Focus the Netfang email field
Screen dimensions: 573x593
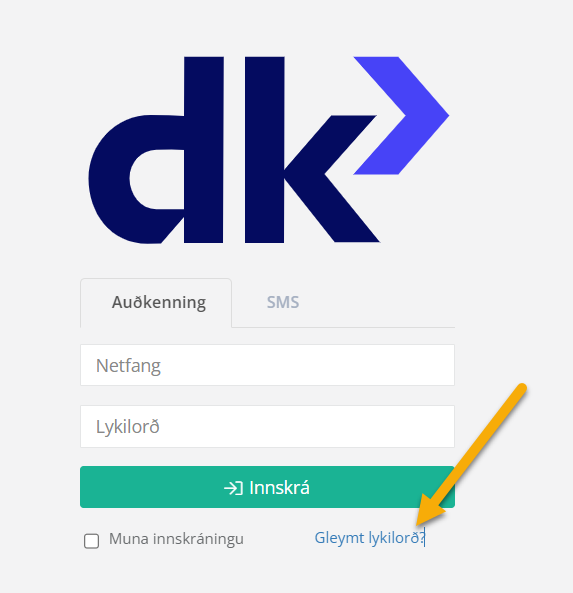pyautogui.click(x=267, y=365)
